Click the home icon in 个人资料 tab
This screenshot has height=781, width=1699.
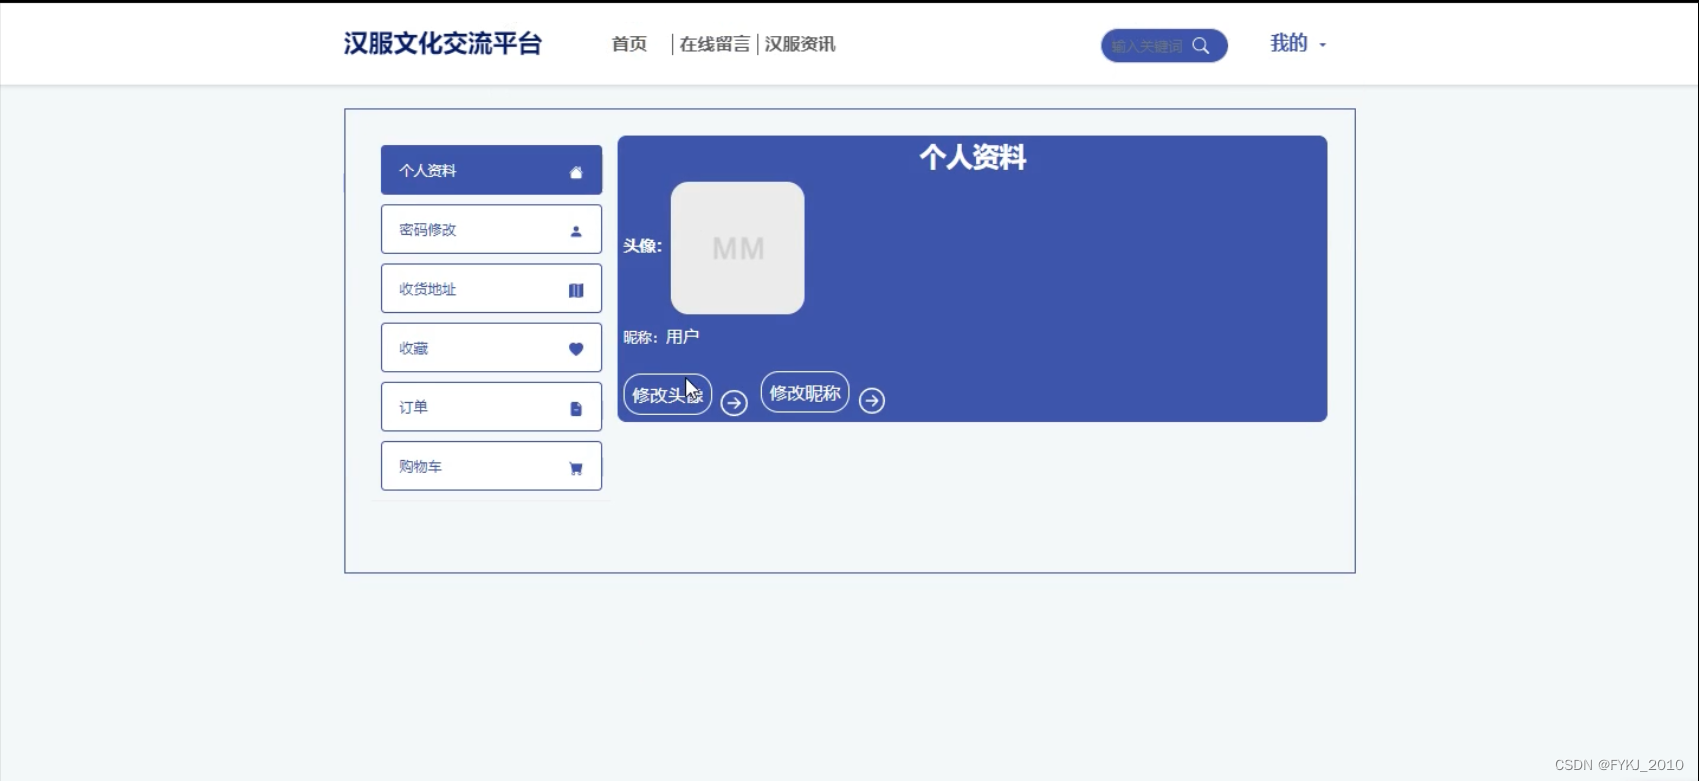click(x=576, y=172)
